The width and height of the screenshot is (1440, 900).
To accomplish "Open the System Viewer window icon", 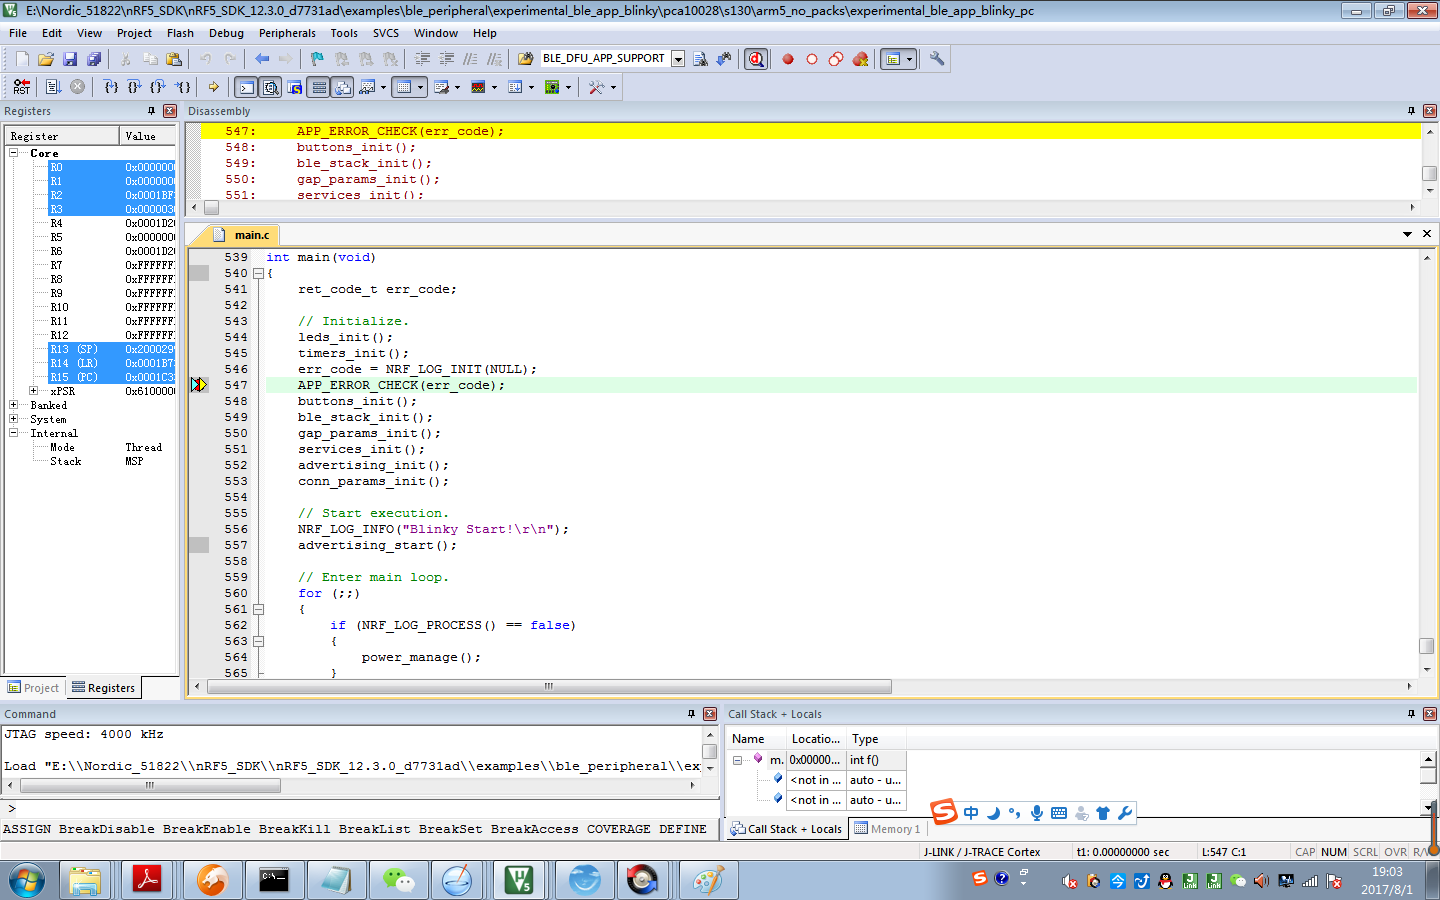I will (x=552, y=87).
